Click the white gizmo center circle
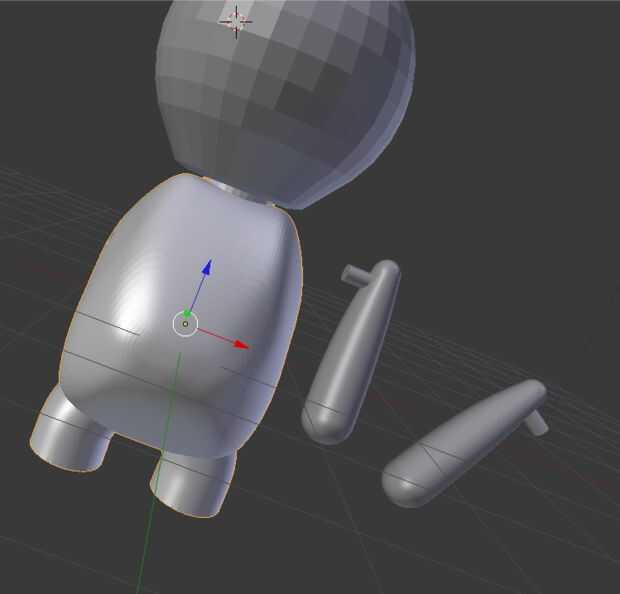This screenshot has width=620, height=594. pos(185,324)
